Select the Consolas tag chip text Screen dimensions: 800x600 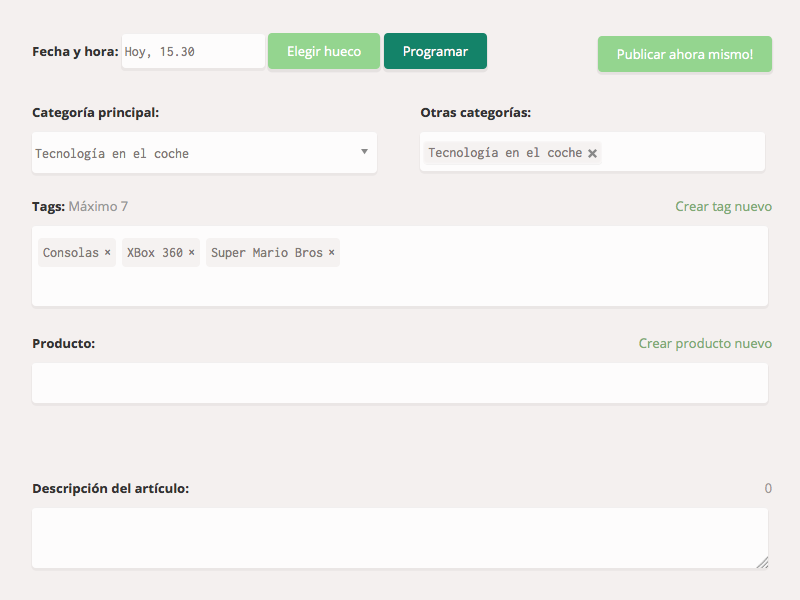(70, 253)
